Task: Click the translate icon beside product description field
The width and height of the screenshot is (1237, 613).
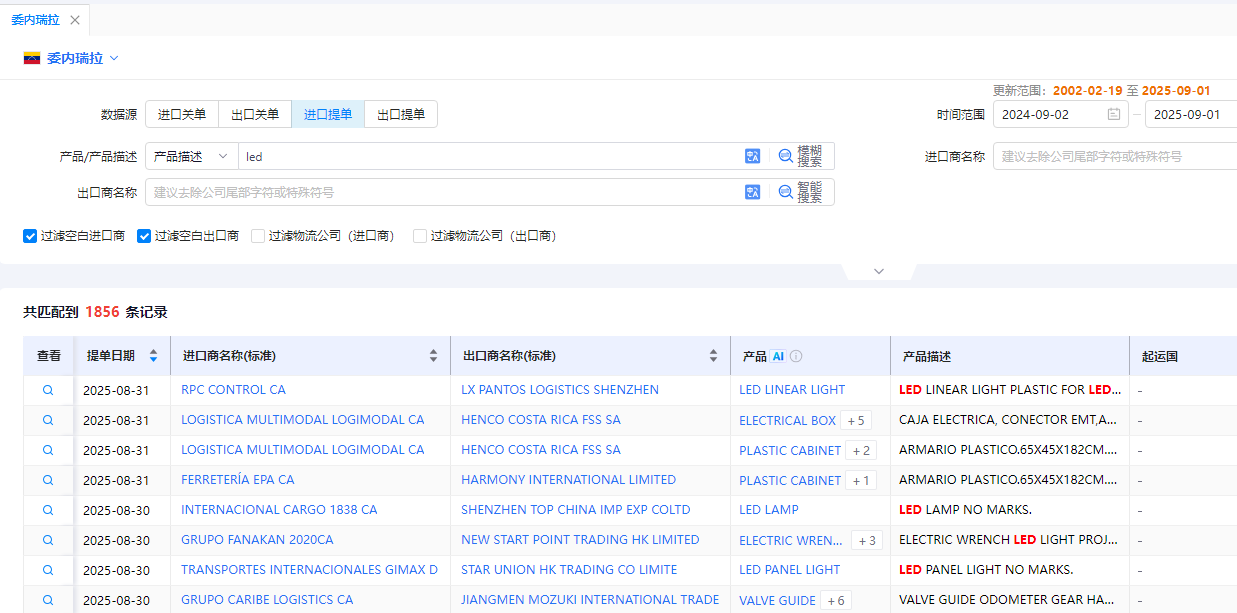Action: (x=752, y=156)
